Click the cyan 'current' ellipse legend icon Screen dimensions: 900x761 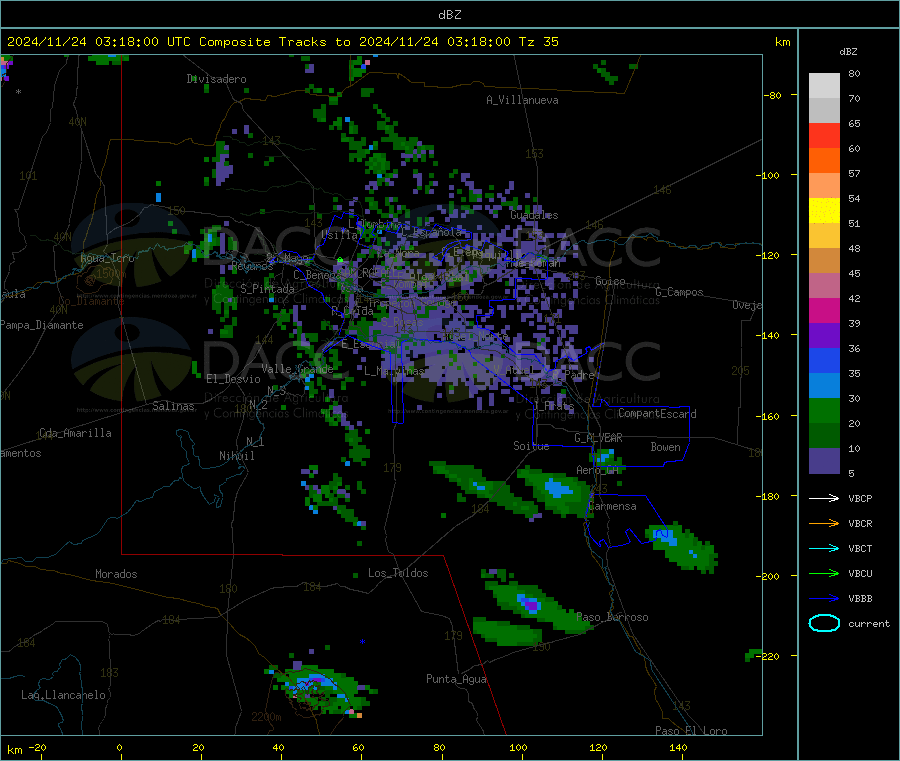click(824, 623)
